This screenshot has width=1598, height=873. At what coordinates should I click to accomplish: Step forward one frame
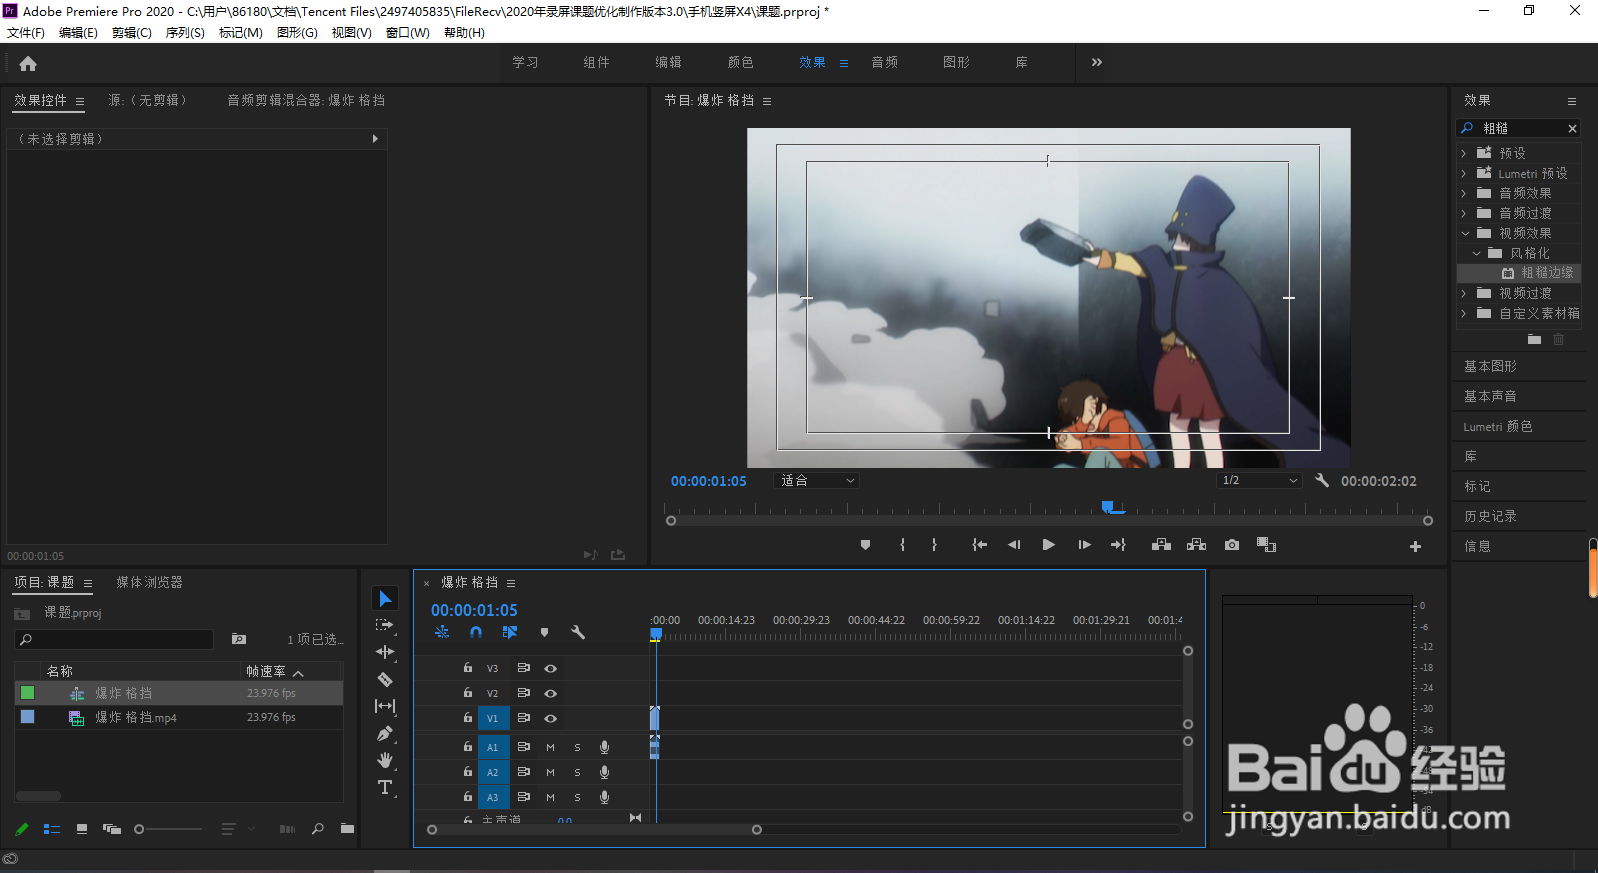pyautogui.click(x=1084, y=545)
